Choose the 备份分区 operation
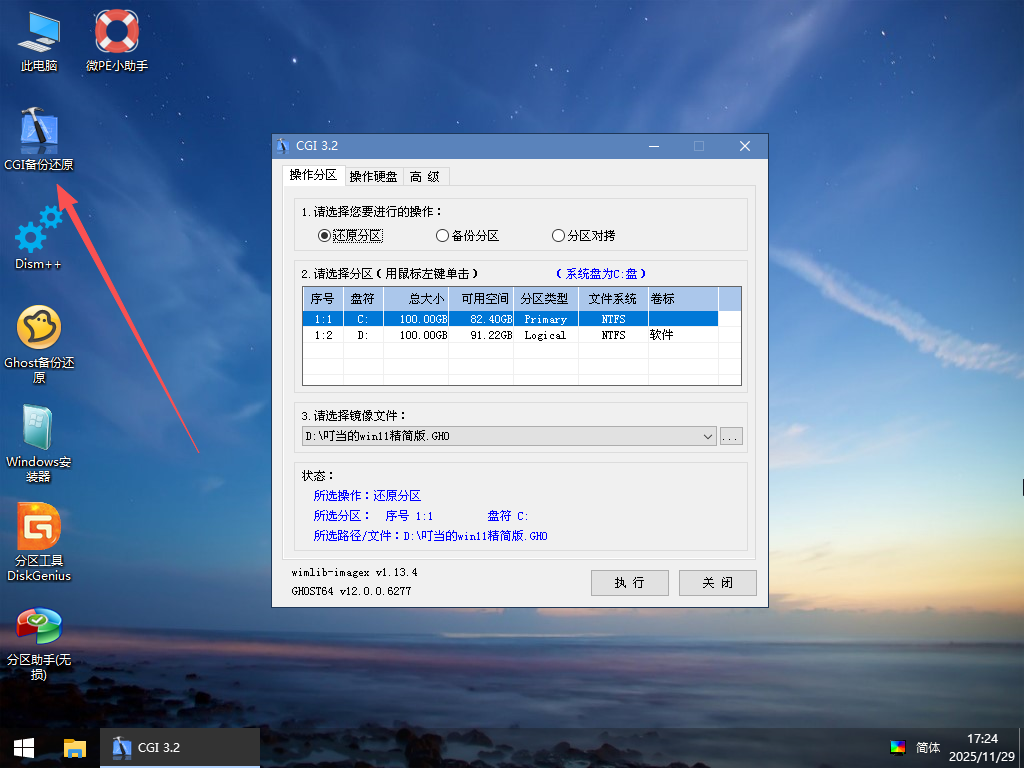This screenshot has height=768, width=1024. [442, 235]
